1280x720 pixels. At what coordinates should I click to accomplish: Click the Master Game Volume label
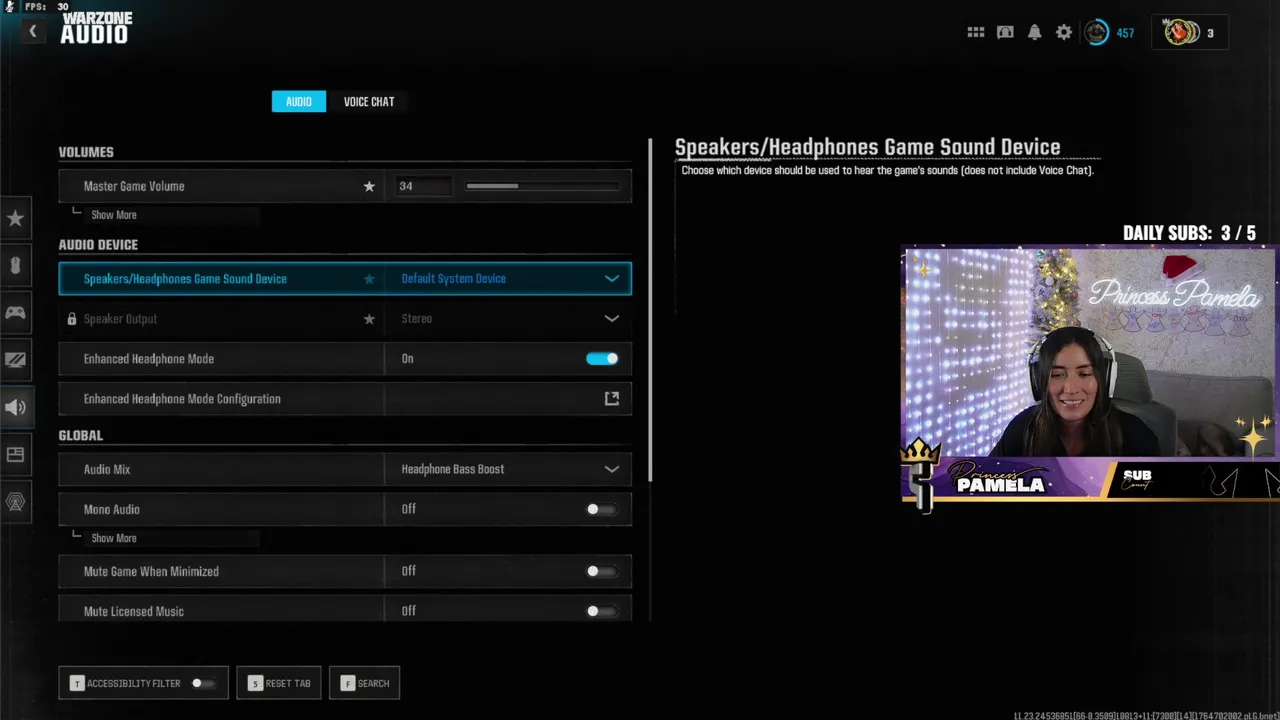tap(134, 186)
